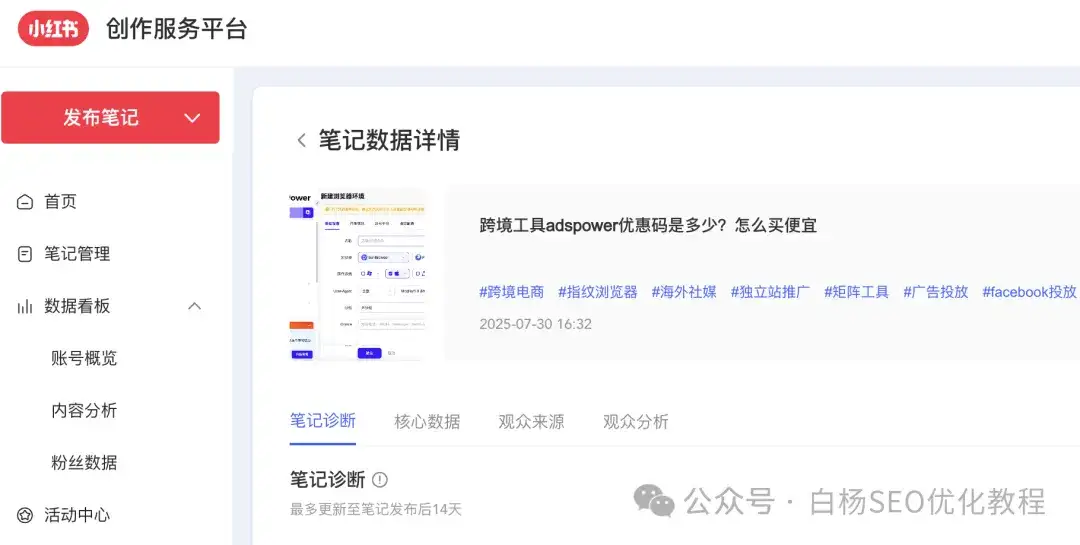Image resolution: width=1080 pixels, height=545 pixels.
Task: Select 数据看板 in the sidebar
Action: coord(77,306)
